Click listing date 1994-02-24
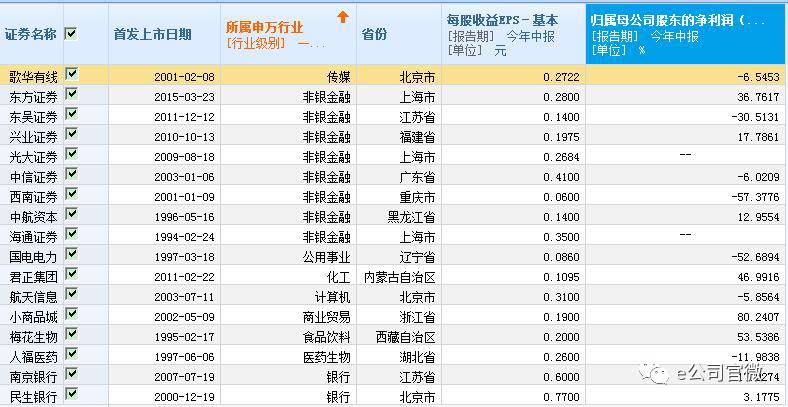Screen dimensions: 788x407 click(184, 237)
